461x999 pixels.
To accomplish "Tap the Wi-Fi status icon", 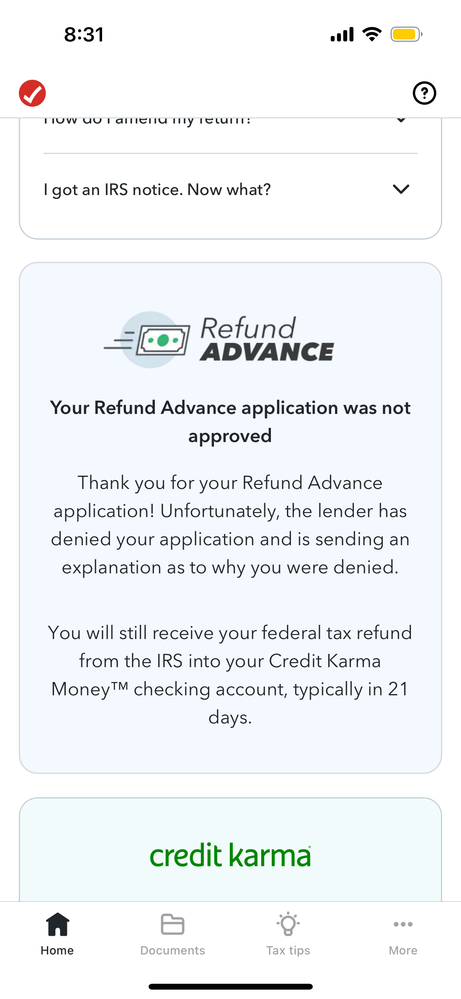I will pos(371,34).
